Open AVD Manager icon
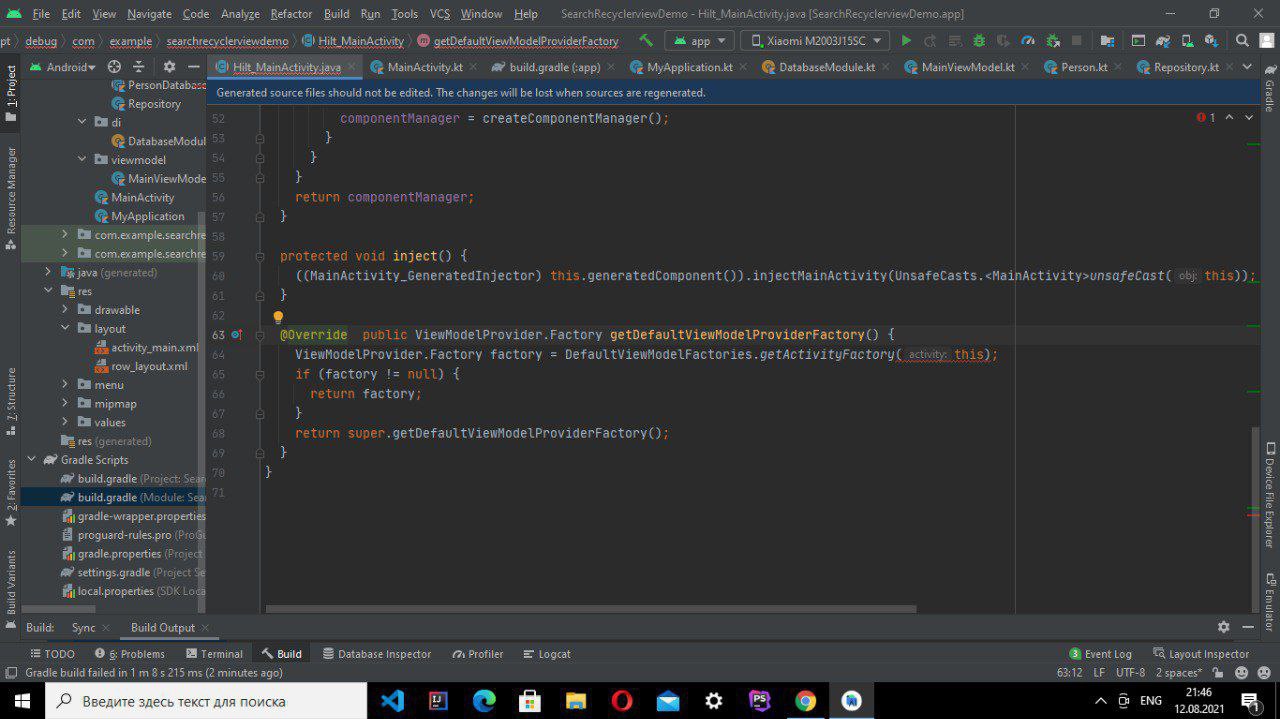The image size is (1280, 719). click(x=1187, y=41)
